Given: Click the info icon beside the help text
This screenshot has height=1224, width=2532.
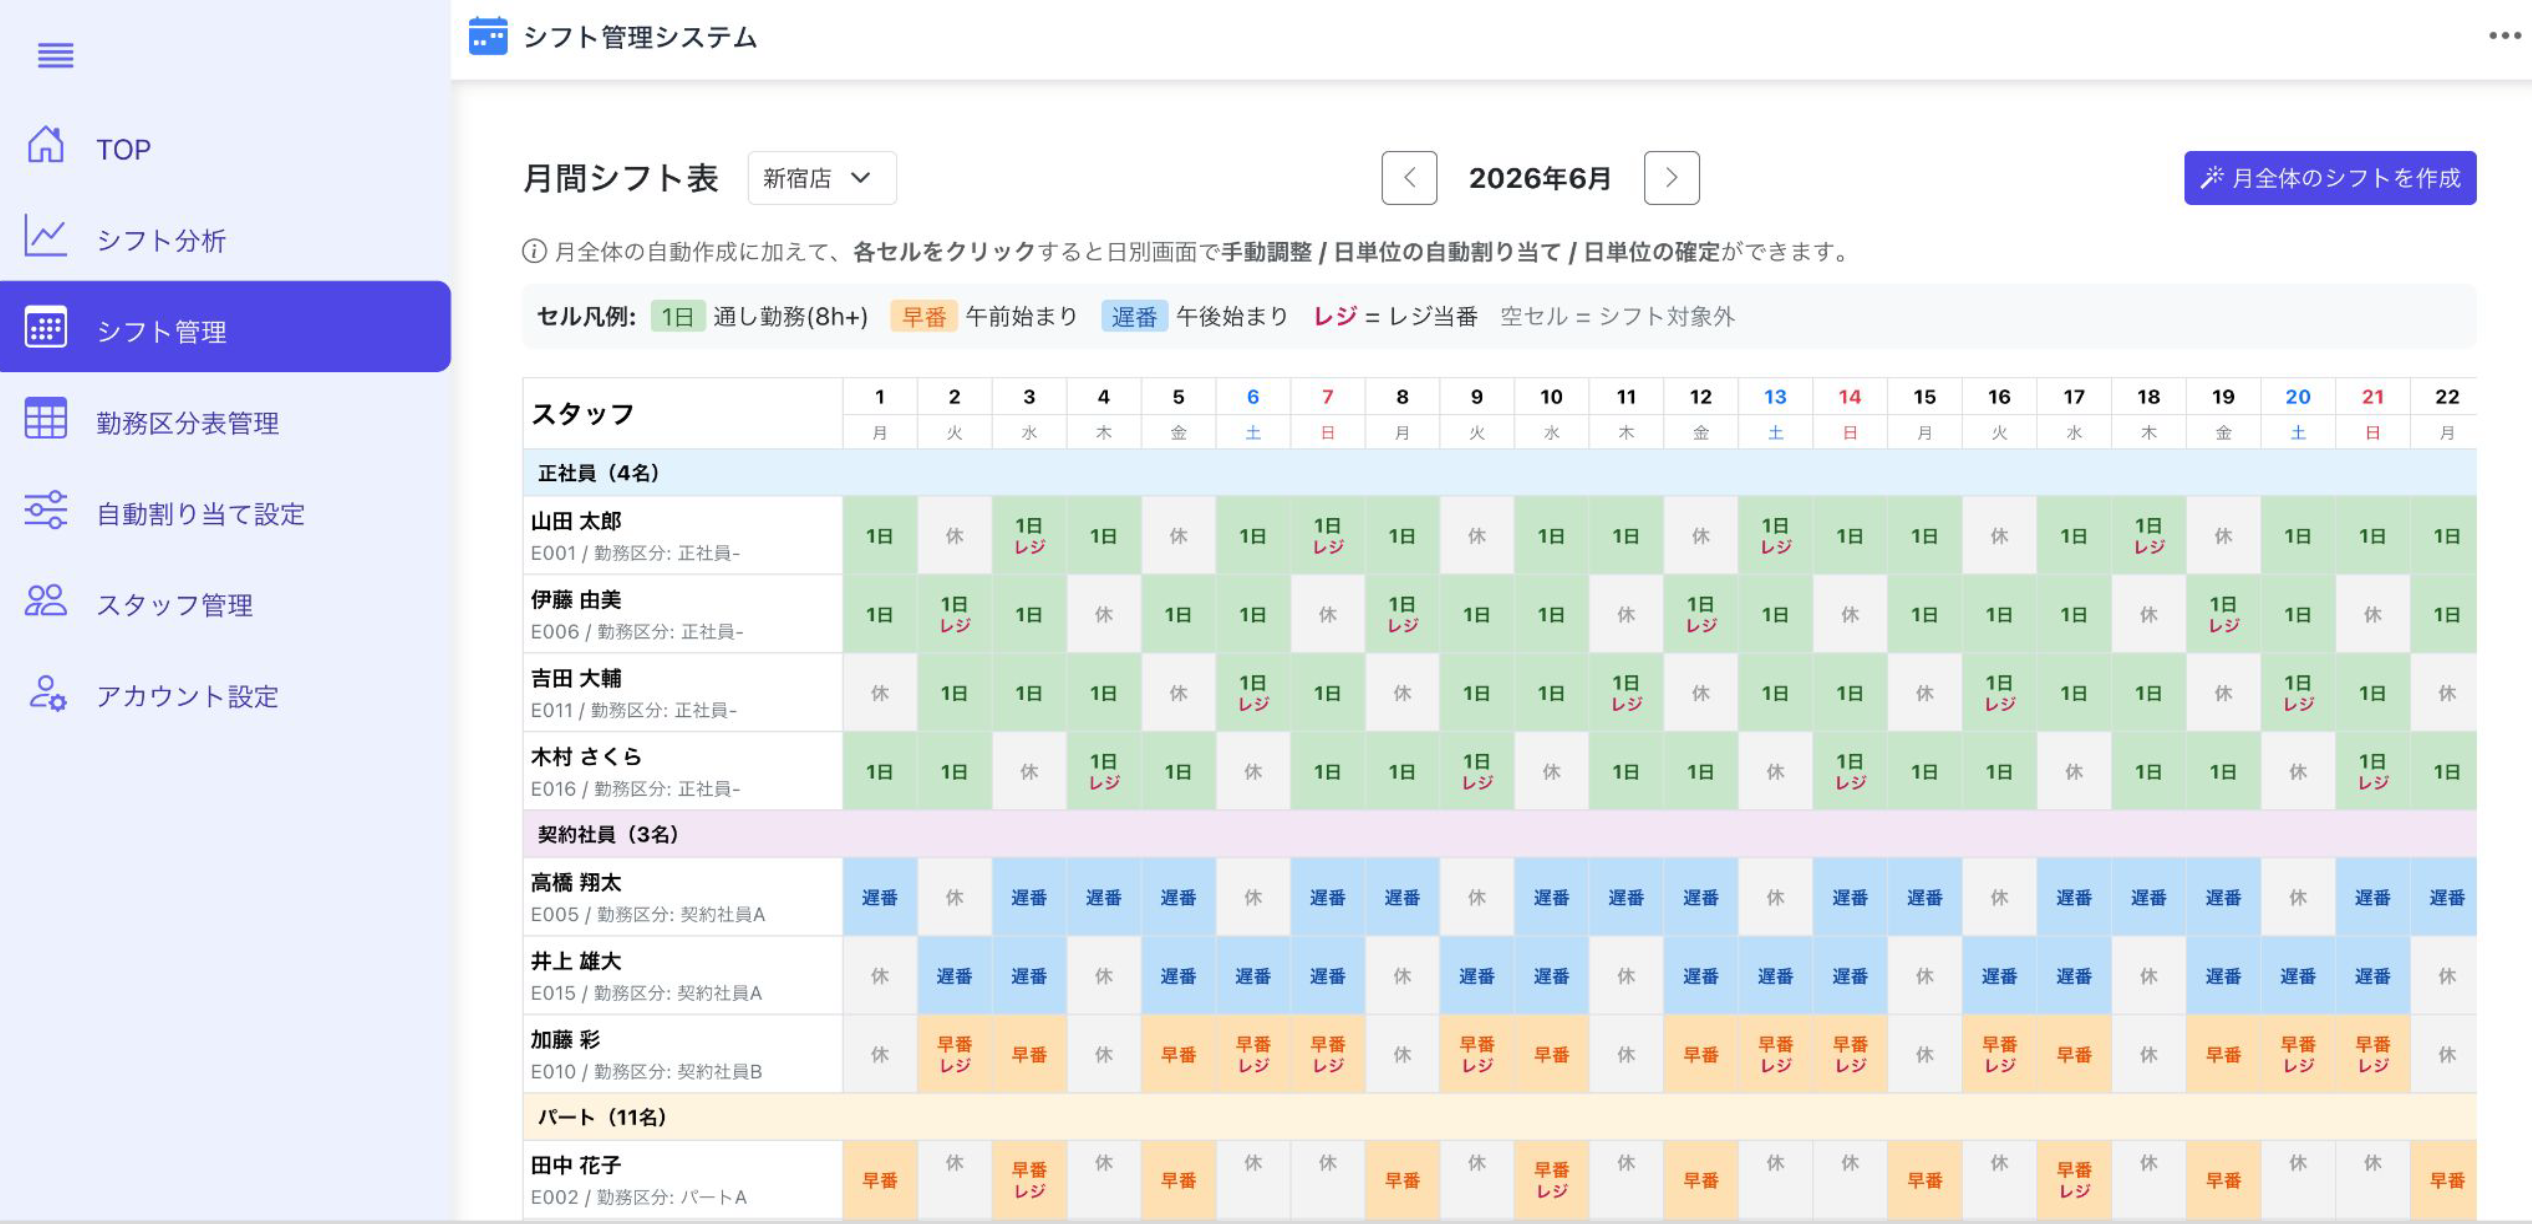Looking at the screenshot, I should click(534, 252).
